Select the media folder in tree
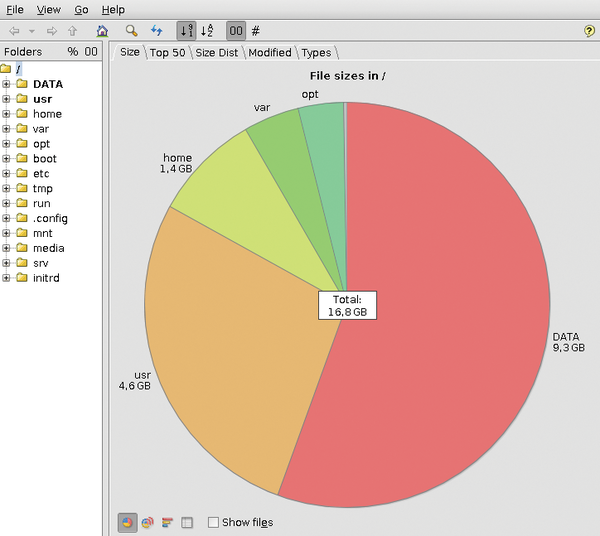 click(x=49, y=248)
